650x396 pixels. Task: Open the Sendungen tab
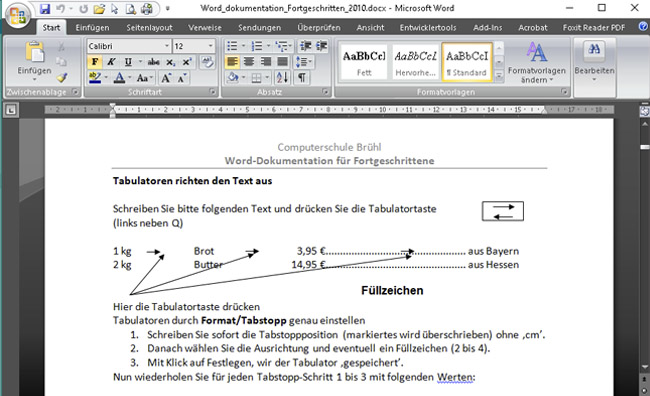coord(260,28)
